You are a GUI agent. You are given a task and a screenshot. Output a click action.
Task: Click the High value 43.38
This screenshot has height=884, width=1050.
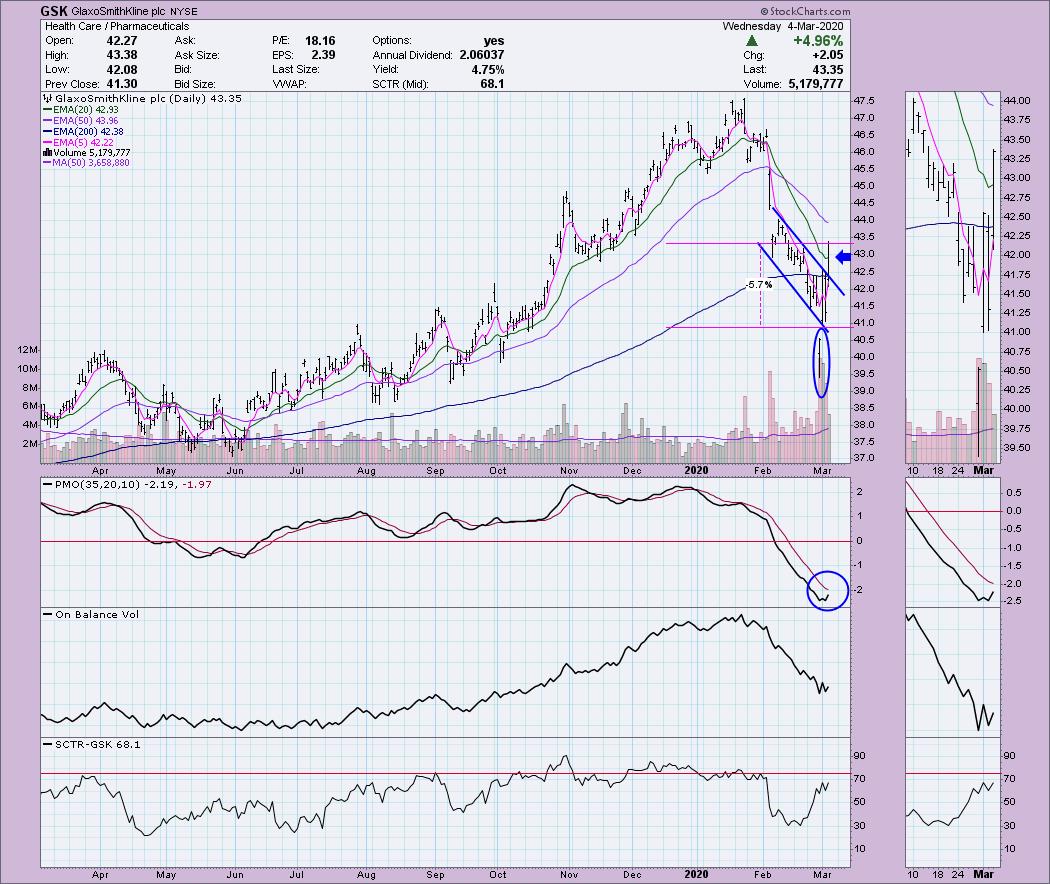(121, 55)
